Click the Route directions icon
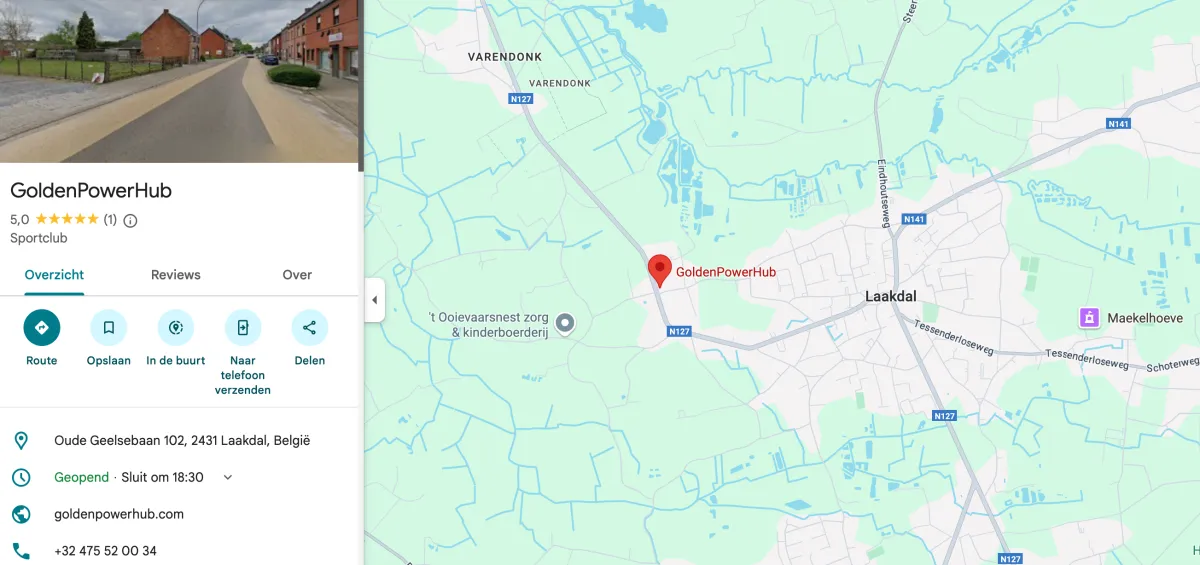Screen dimensions: 1200x565 [x=42, y=327]
